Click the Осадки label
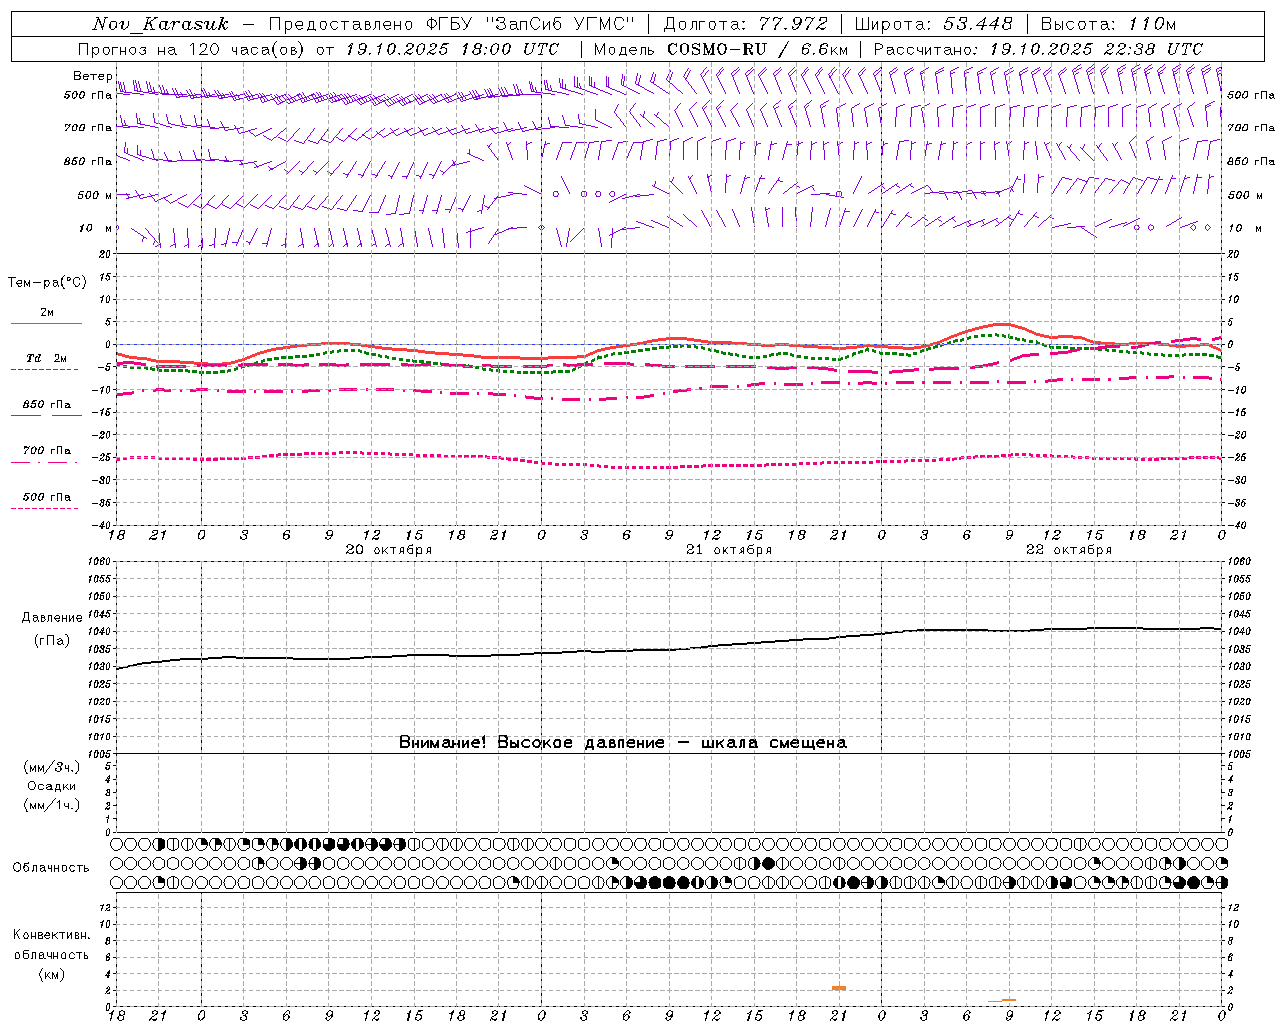The width and height of the screenshot is (1280, 1024). pyautogui.click(x=52, y=786)
